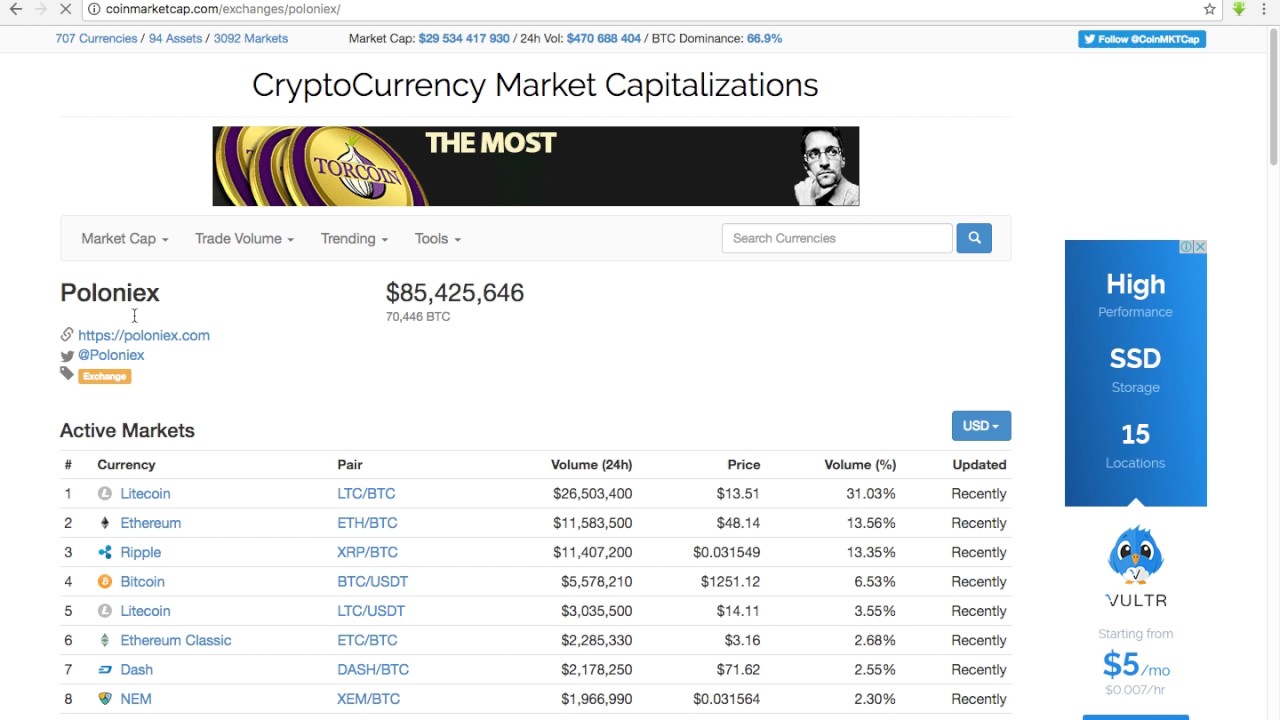Expand the Tools menu
Viewport: 1280px width, 720px height.
438,238
